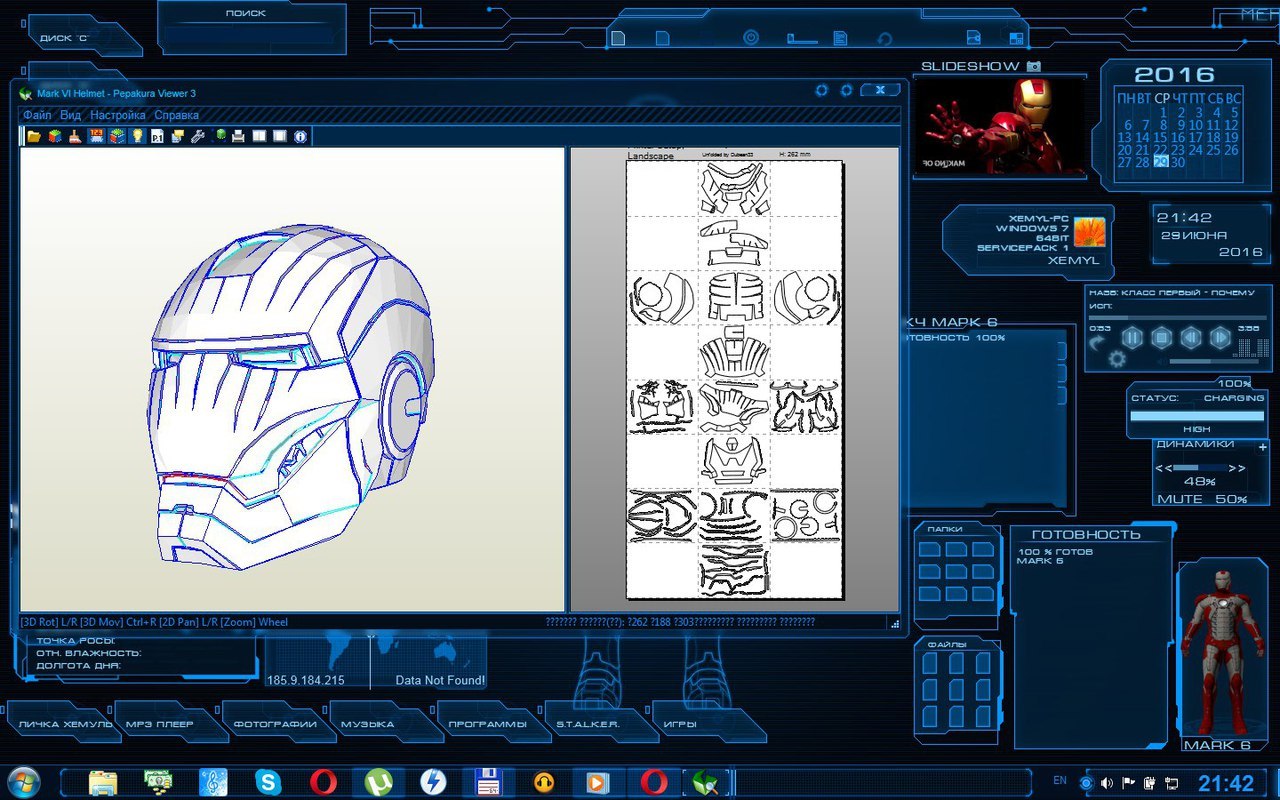
Task: Open the Справка menu
Action: pyautogui.click(x=176, y=115)
